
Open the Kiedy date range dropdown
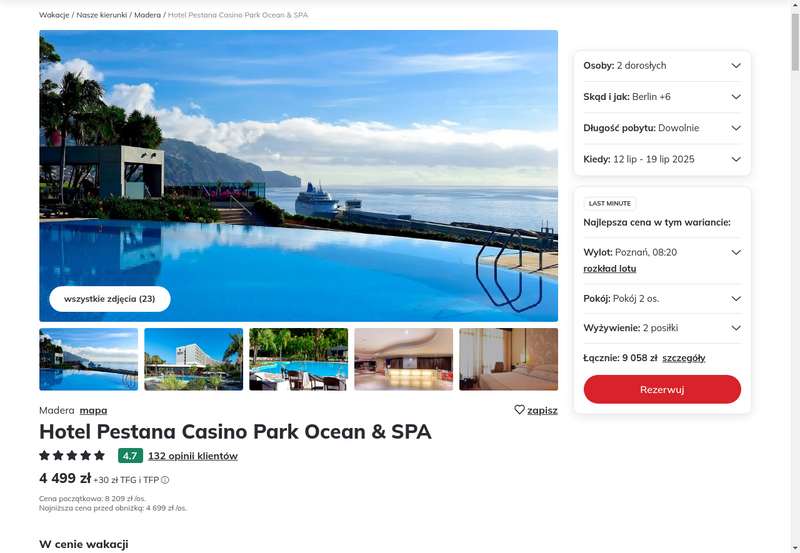[x=662, y=159]
